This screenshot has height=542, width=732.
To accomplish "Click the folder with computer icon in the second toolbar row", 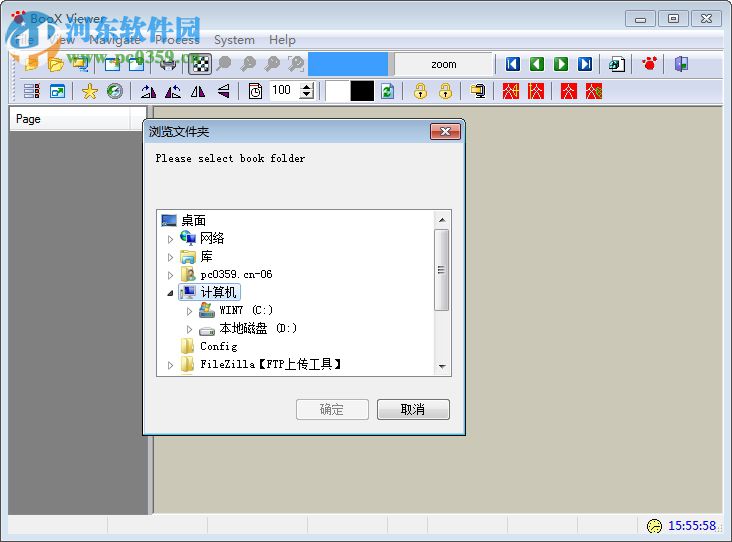I will pyautogui.click(x=478, y=91).
